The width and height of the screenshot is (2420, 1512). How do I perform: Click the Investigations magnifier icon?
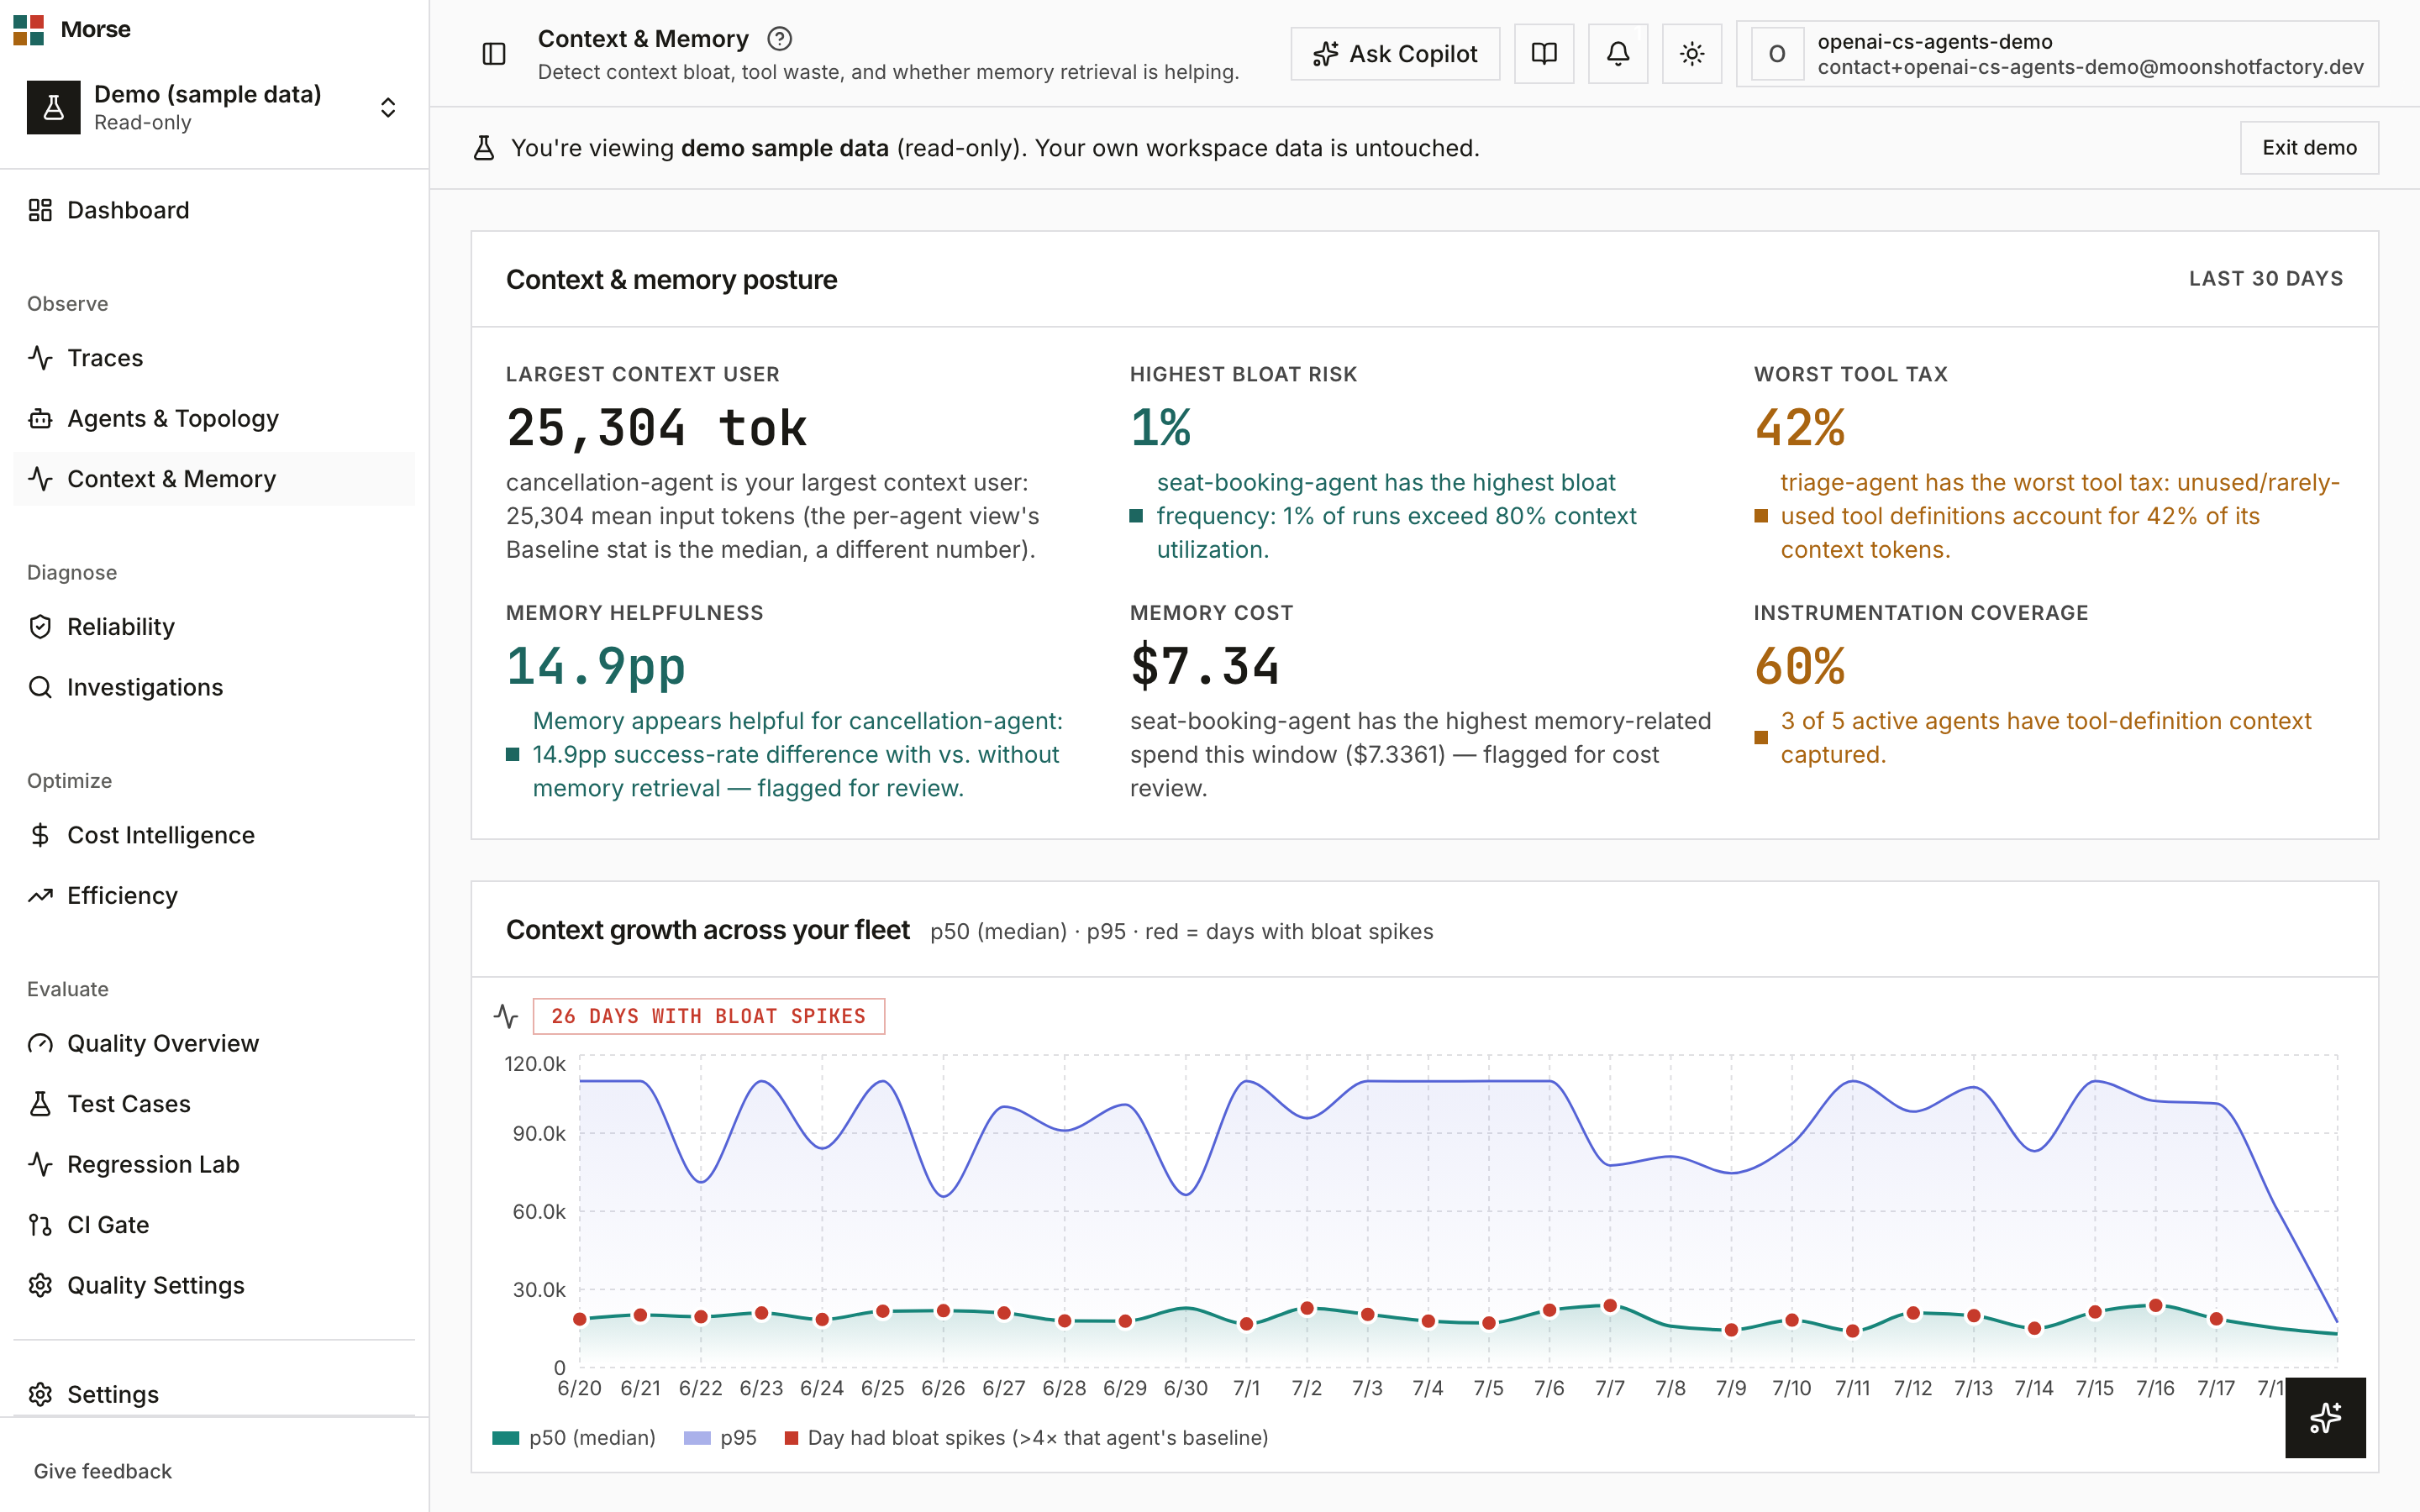(40, 687)
